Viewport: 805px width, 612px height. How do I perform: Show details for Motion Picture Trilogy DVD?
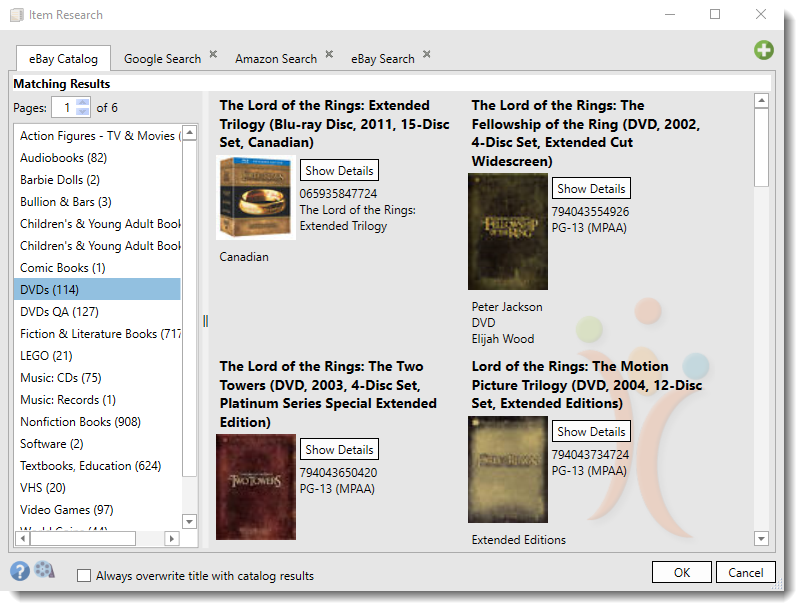591,431
